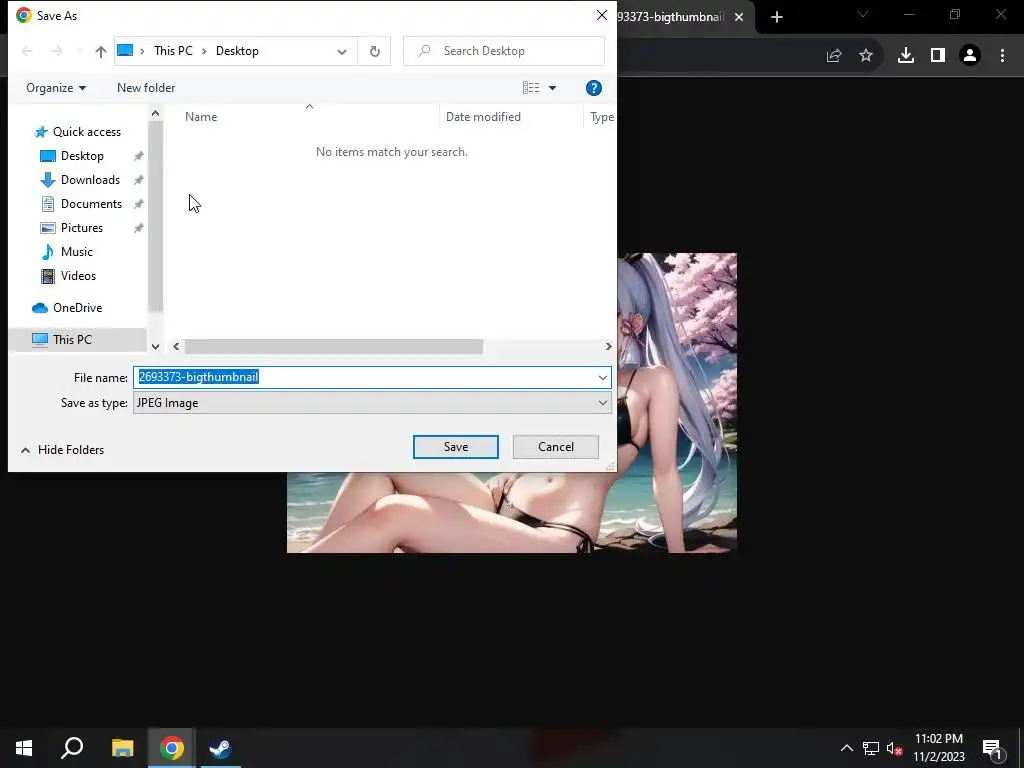Create a New folder
Screen dimensions: 1024x768
146,88
